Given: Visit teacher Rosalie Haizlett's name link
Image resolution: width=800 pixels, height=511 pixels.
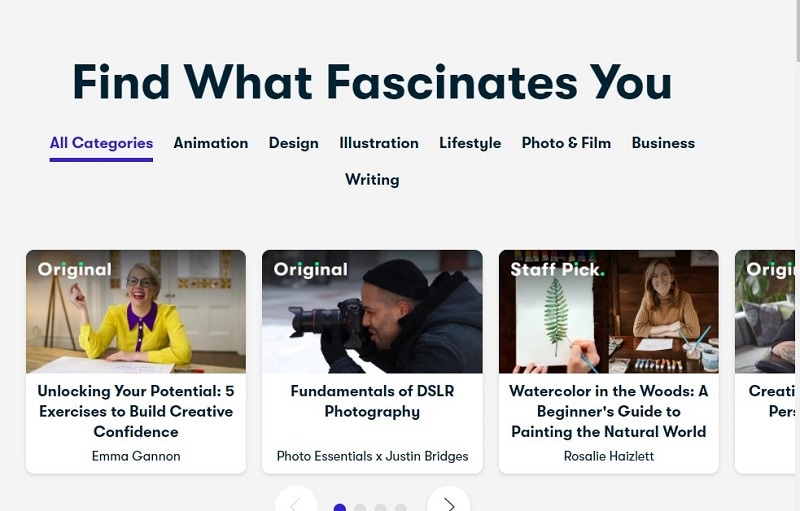Looking at the screenshot, I should (608, 456).
